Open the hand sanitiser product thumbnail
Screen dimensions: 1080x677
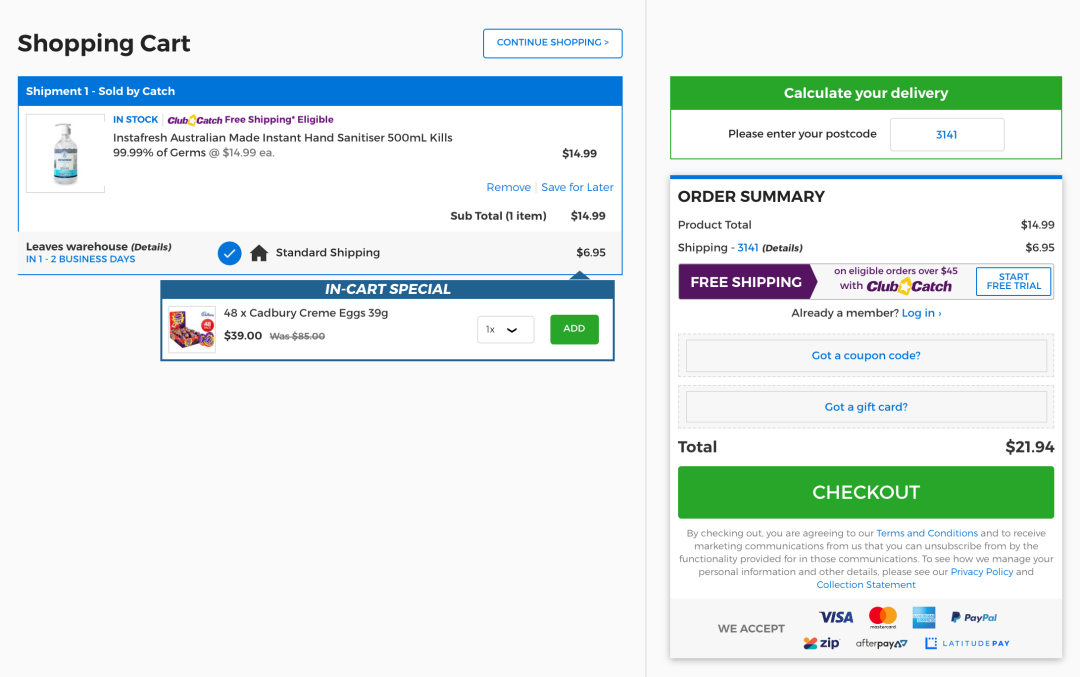point(65,153)
